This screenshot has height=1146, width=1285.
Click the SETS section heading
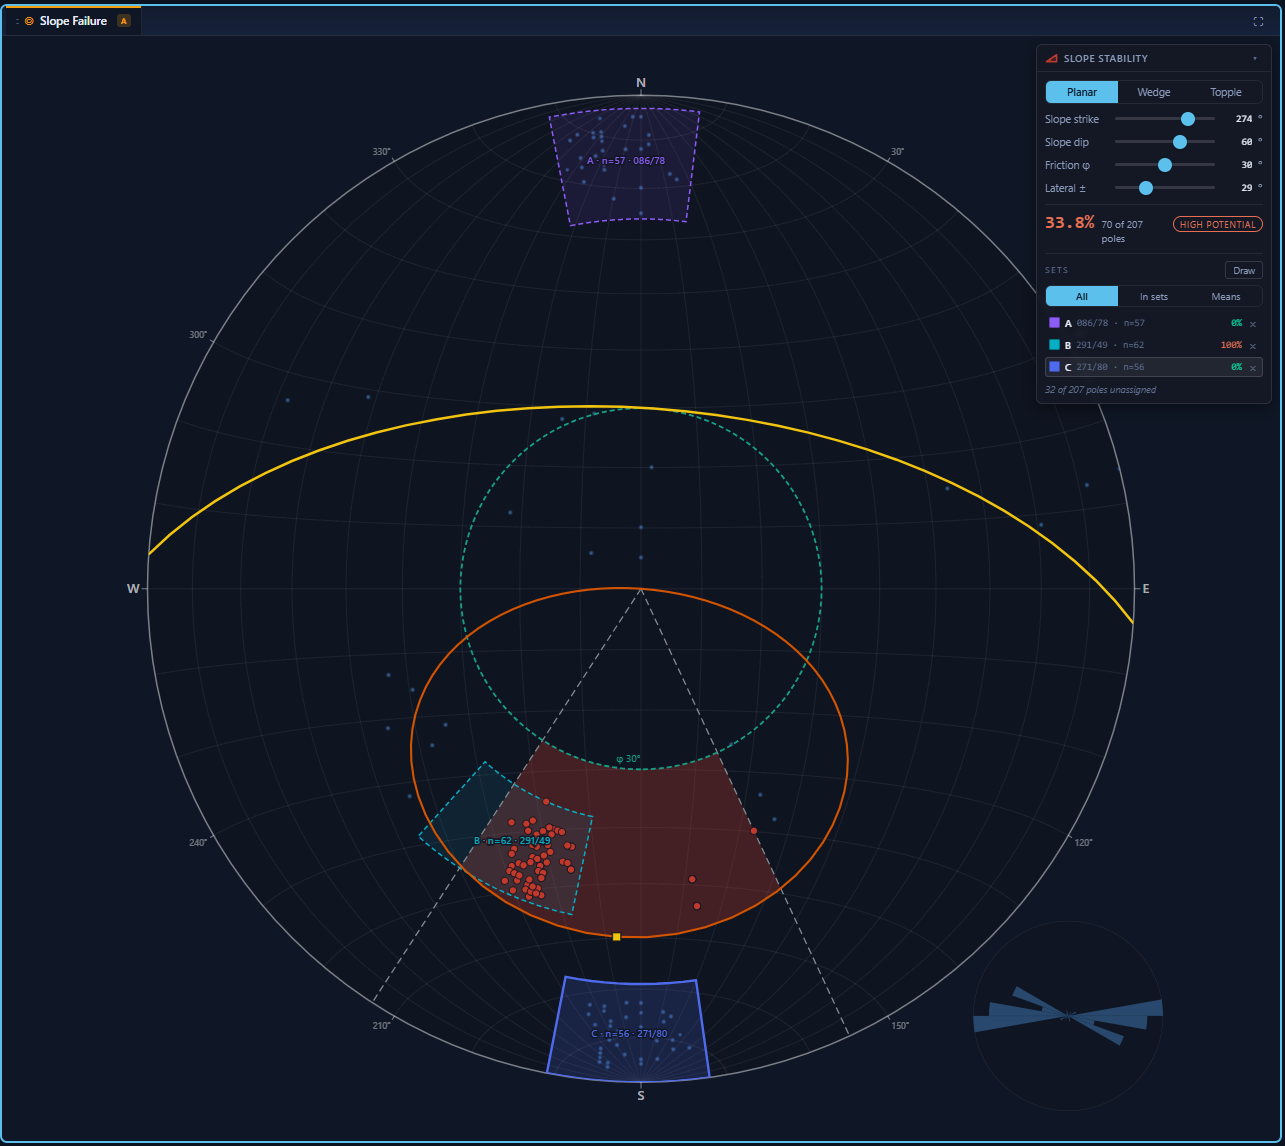click(x=1056, y=271)
